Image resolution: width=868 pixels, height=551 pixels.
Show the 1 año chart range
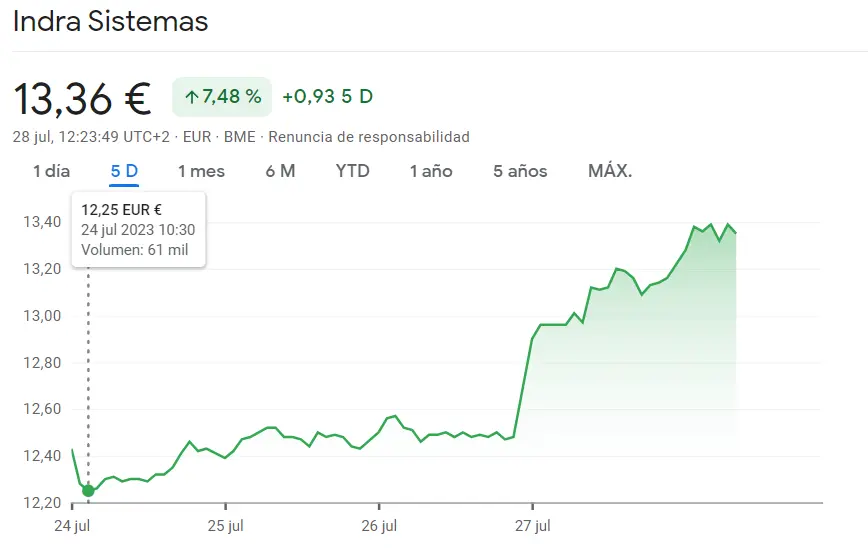(431, 171)
